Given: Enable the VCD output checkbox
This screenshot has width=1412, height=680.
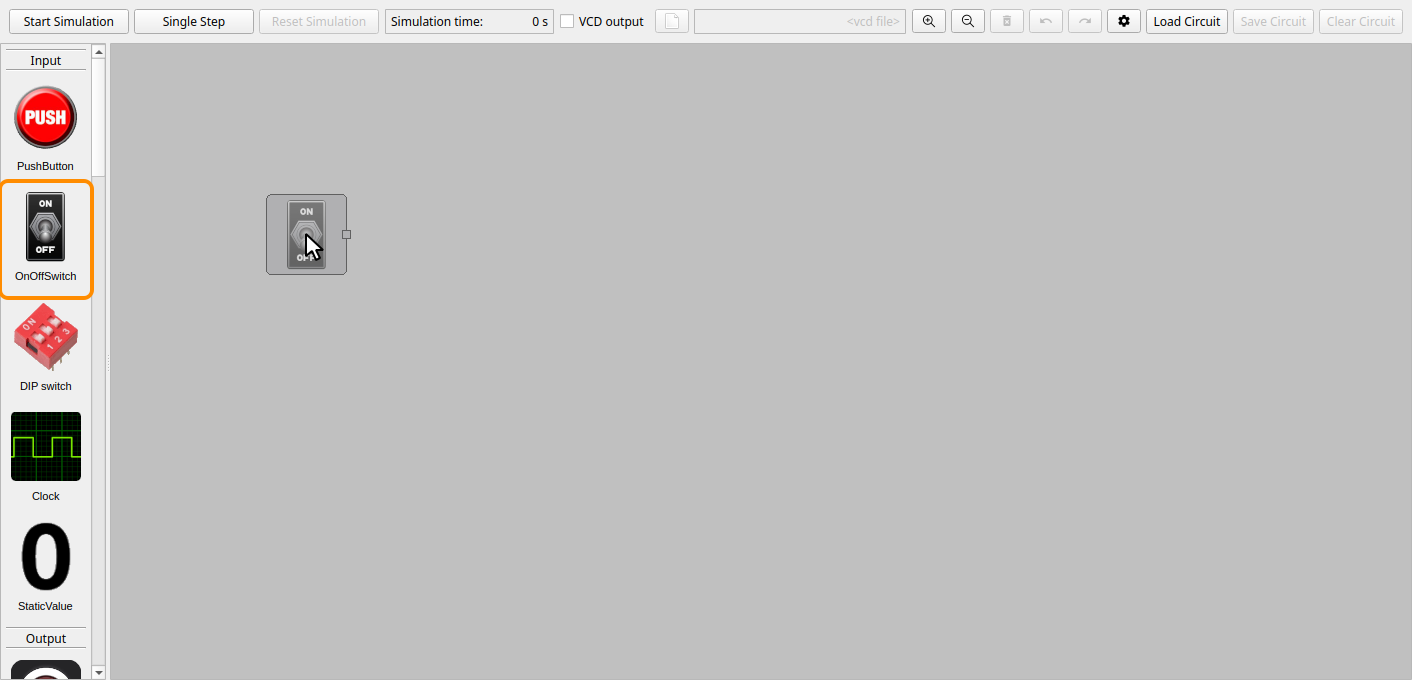Looking at the screenshot, I should tap(567, 21).
